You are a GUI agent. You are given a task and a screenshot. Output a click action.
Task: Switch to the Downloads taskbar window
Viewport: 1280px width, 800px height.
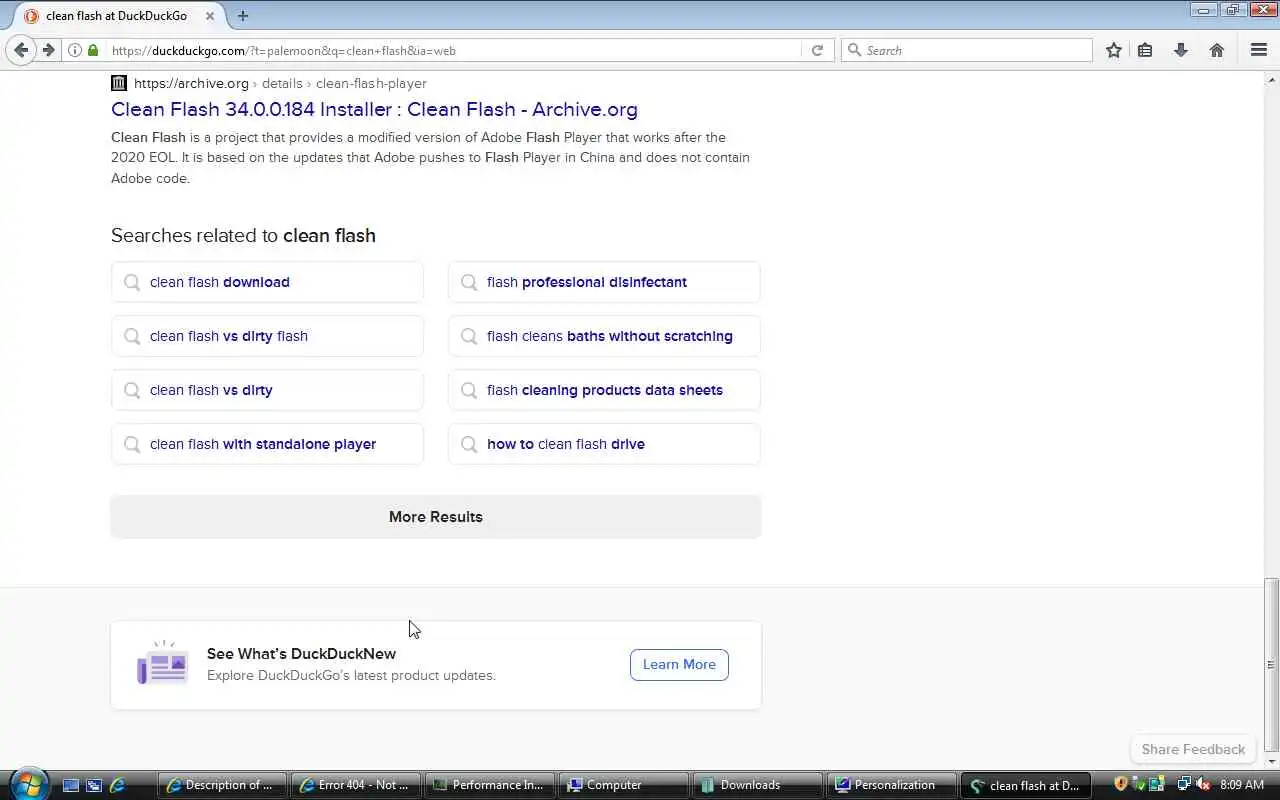click(x=758, y=785)
